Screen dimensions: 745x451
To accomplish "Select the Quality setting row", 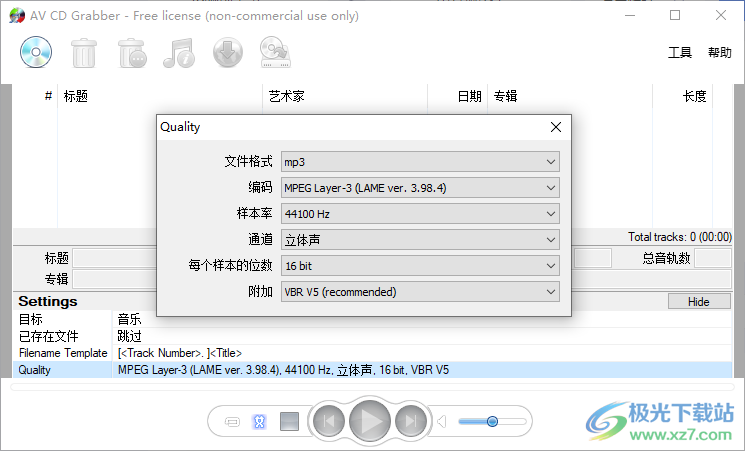I will pos(372,370).
